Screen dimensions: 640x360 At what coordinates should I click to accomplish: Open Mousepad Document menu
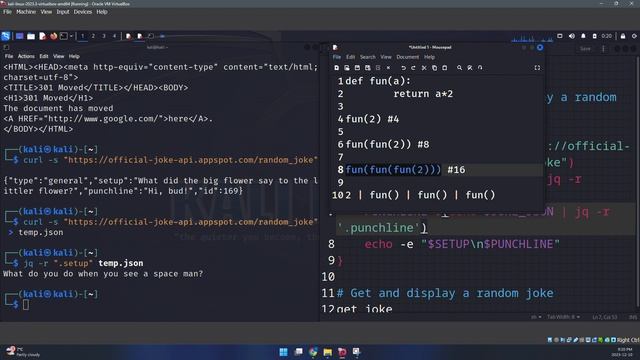tap(408, 57)
